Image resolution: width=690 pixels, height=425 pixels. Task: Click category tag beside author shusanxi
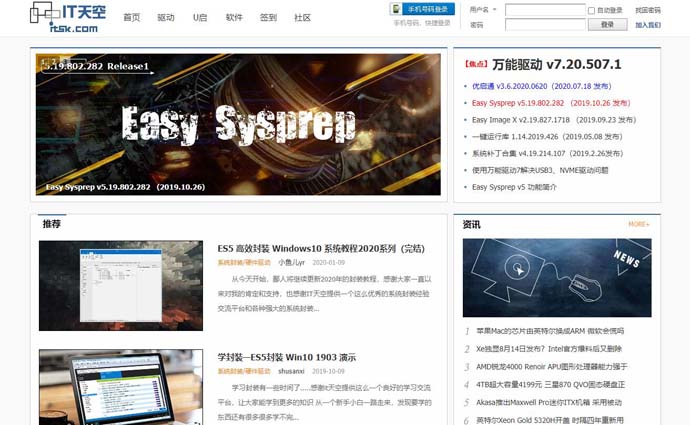pyautogui.click(x=244, y=371)
